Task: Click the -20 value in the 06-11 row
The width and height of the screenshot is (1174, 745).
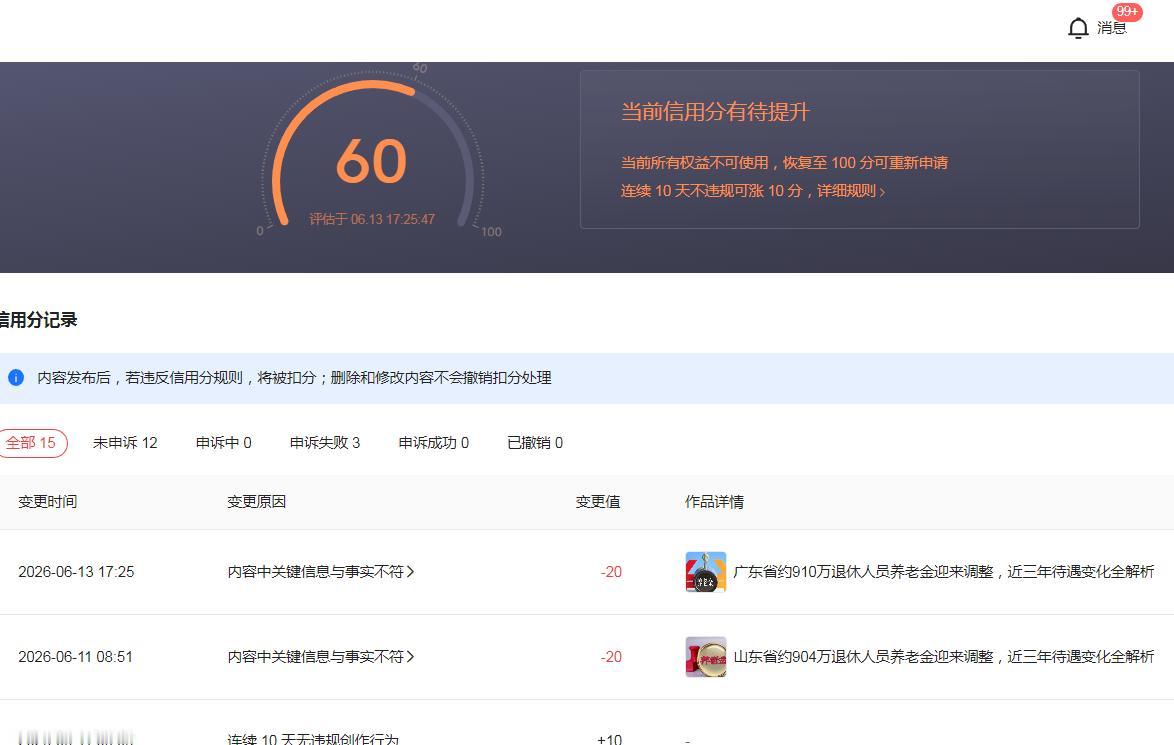Action: 611,657
